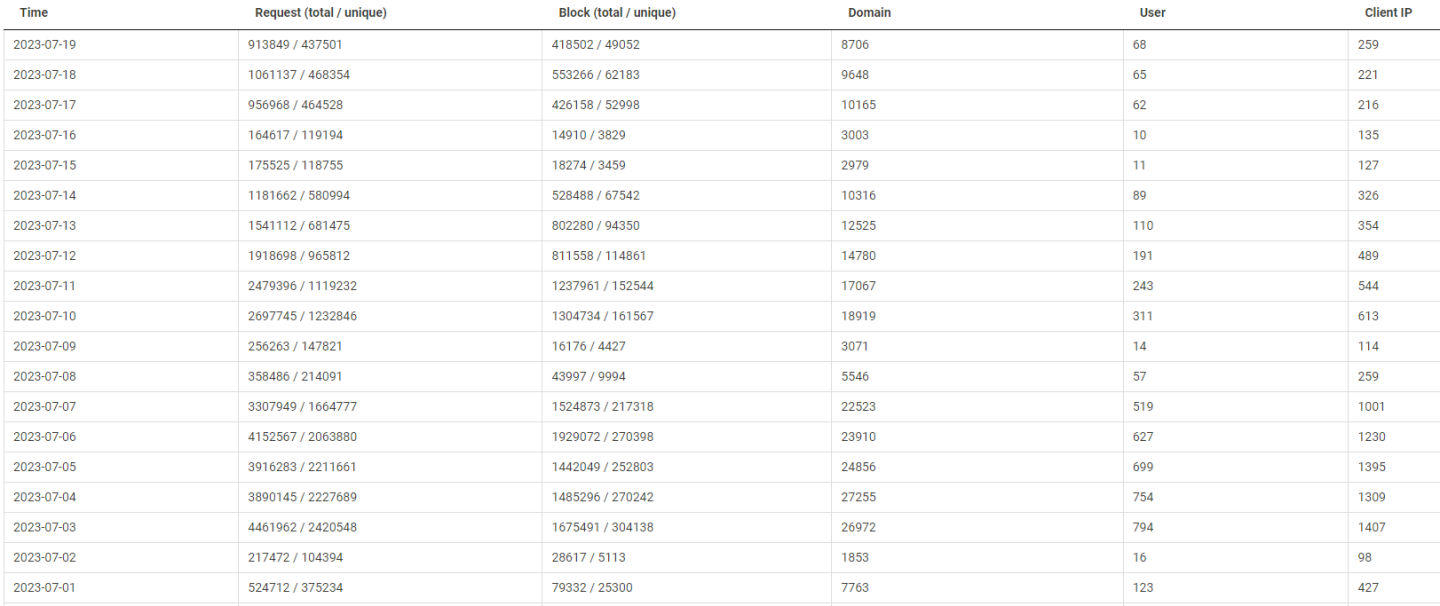Select client IP count 1407

1371,527
